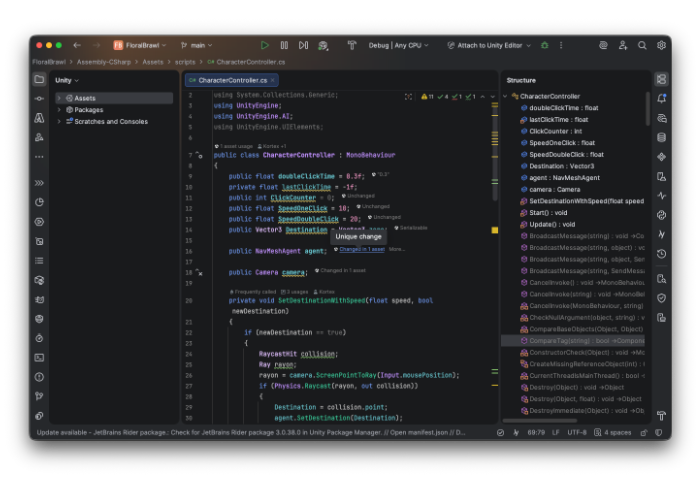The image size is (696, 493).
Task: Navigate back with the left arrow
Action: point(77,45)
